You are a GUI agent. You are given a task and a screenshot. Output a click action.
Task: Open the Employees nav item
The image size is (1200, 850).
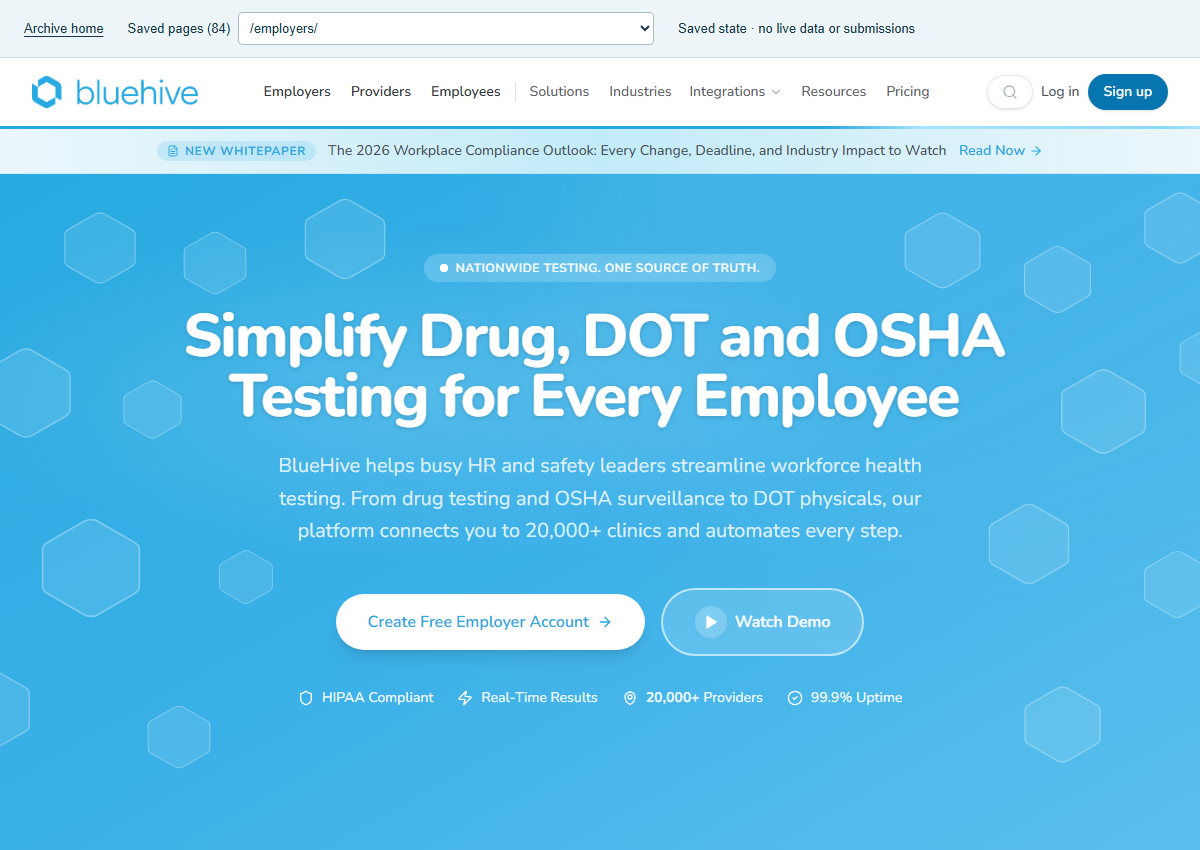pos(466,92)
